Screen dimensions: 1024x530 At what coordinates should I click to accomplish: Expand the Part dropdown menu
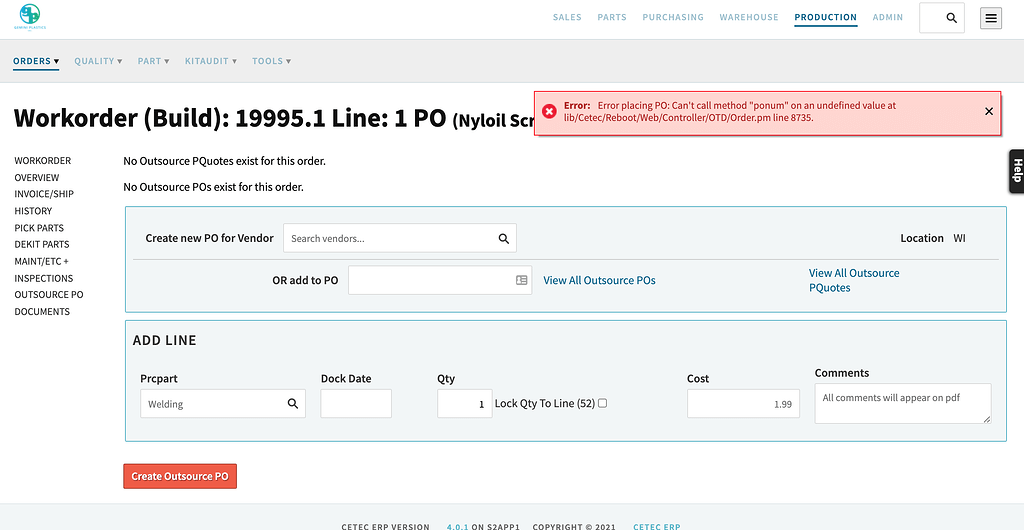pos(153,61)
